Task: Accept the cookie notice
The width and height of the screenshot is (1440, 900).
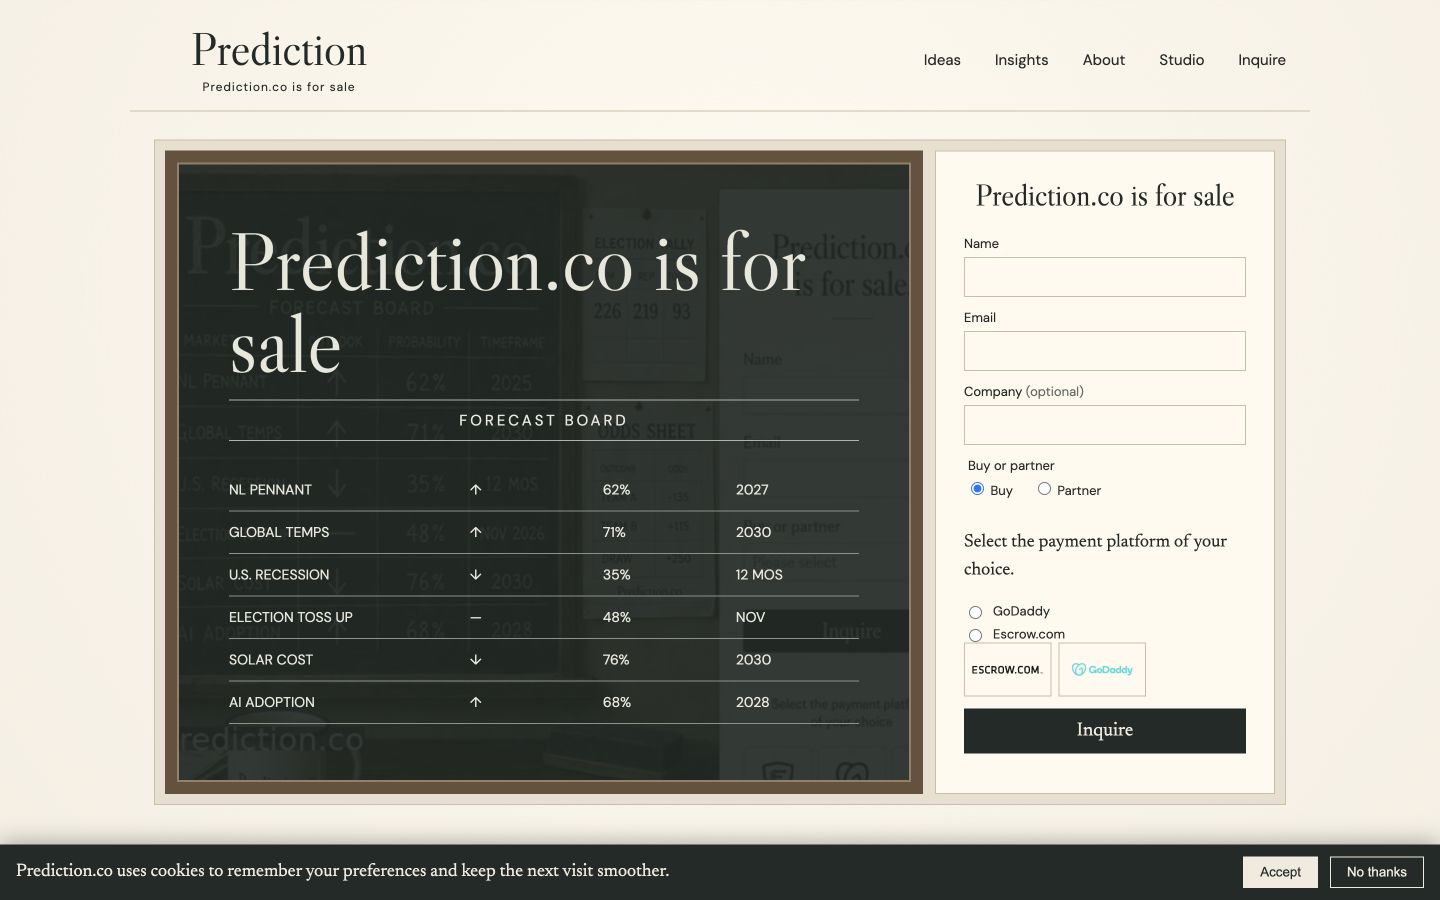Action: pos(1280,872)
